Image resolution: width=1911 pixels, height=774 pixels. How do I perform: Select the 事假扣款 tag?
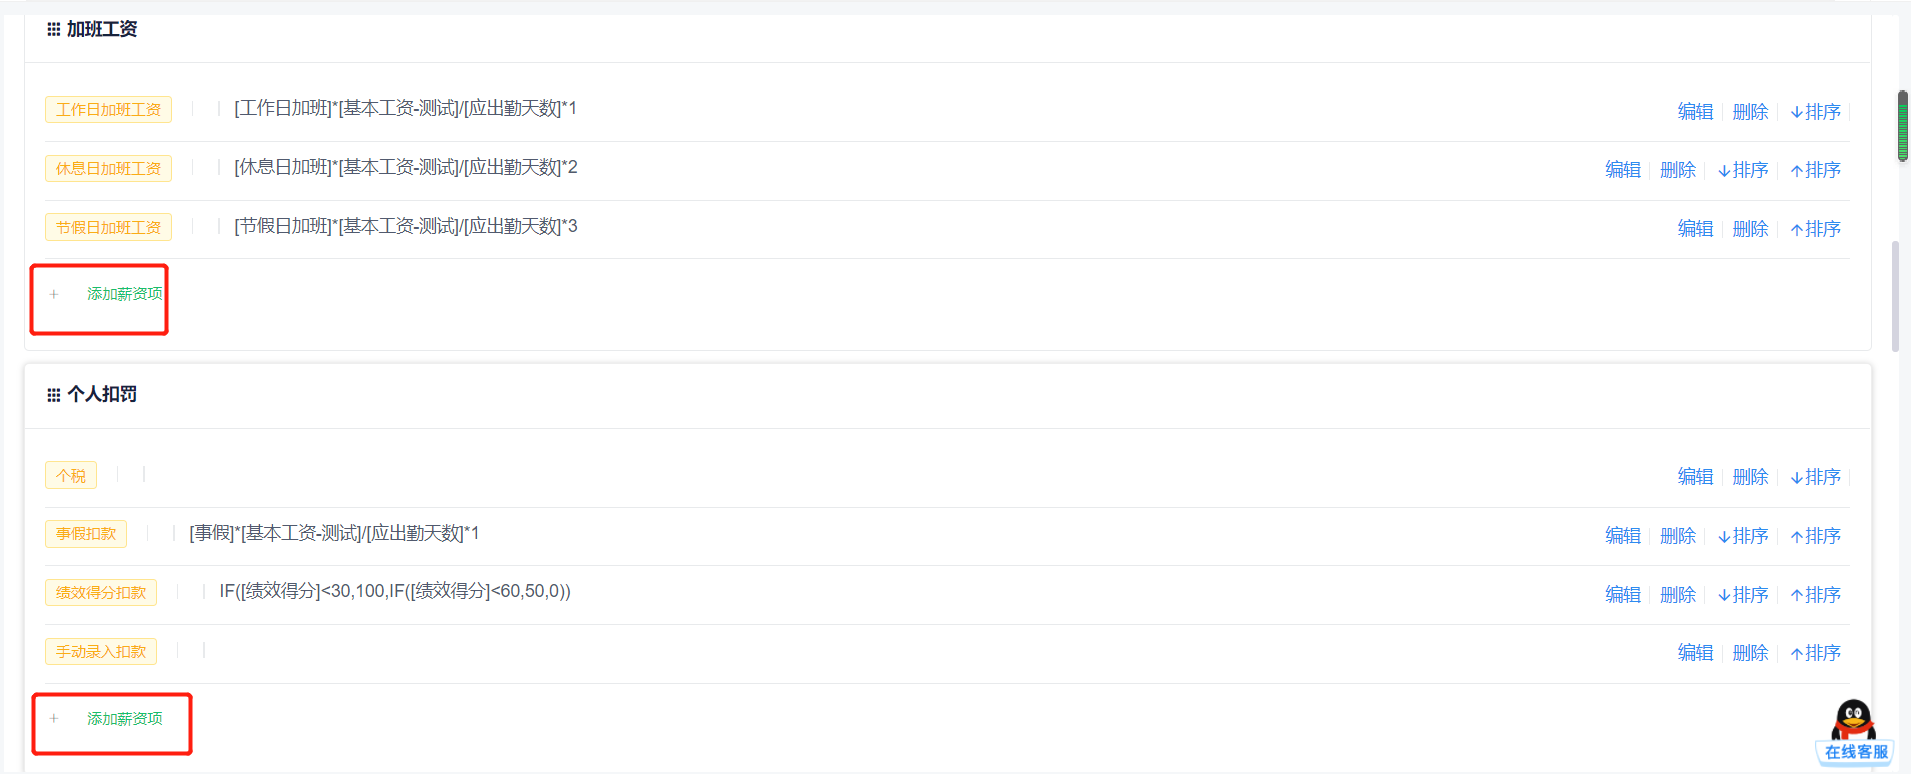pyautogui.click(x=86, y=534)
